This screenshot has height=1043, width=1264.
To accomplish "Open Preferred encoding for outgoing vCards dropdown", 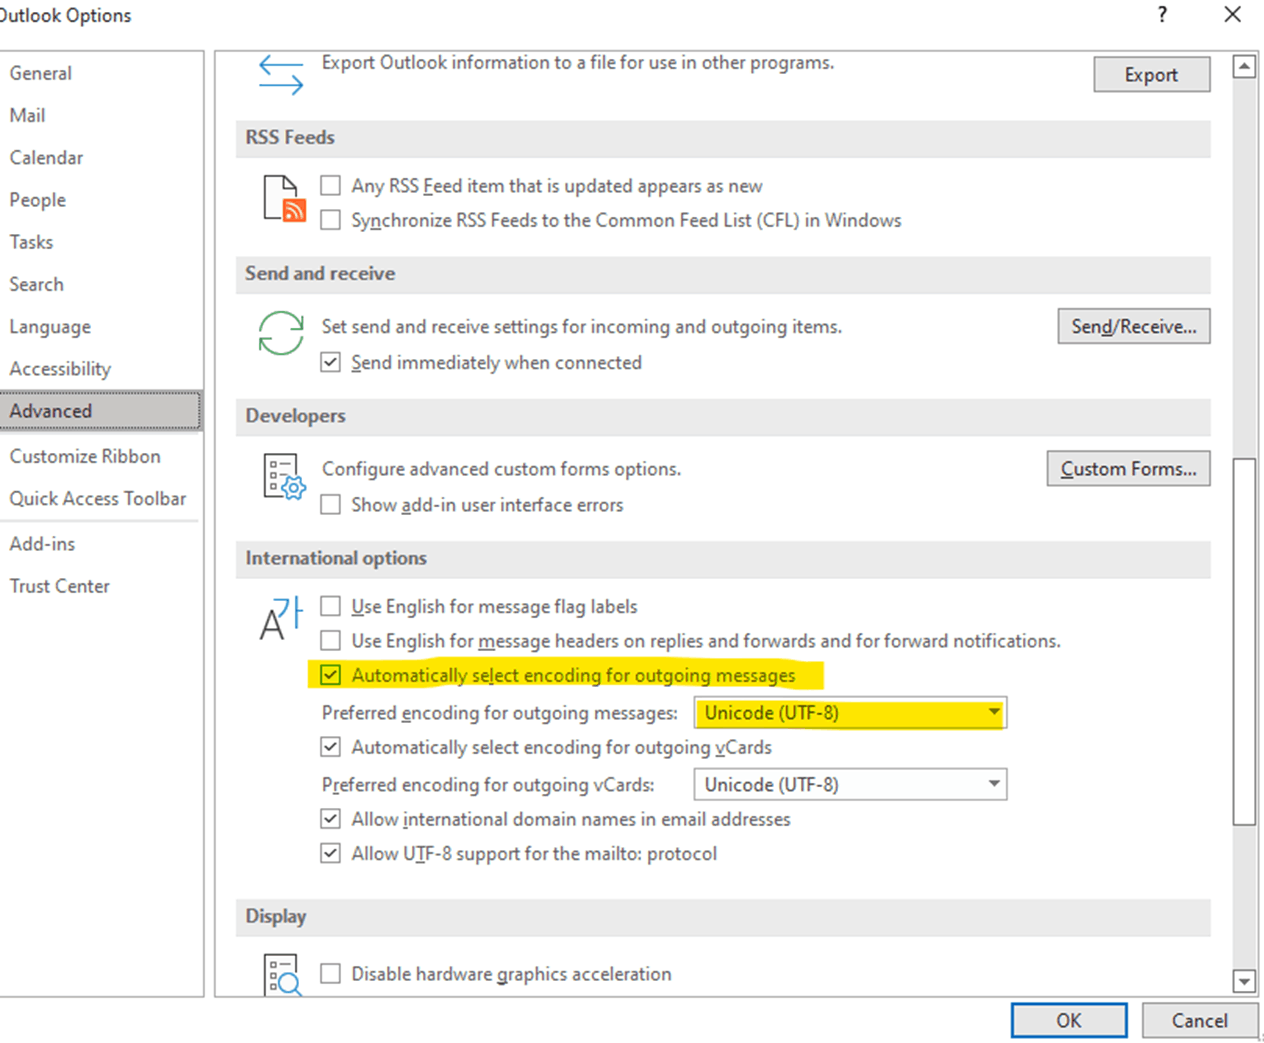I will (x=850, y=785).
